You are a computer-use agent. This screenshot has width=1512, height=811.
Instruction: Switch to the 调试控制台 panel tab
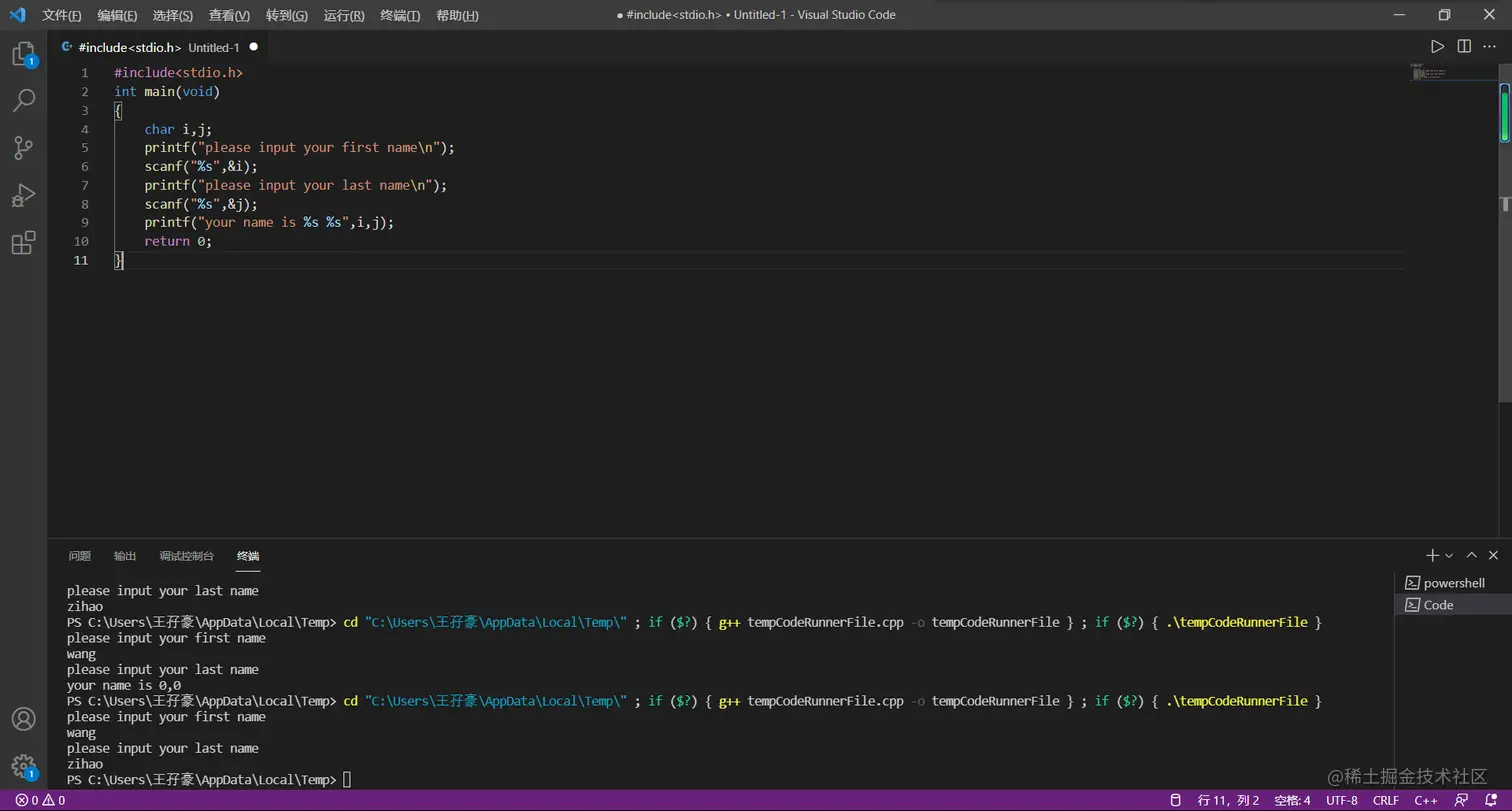pos(187,556)
